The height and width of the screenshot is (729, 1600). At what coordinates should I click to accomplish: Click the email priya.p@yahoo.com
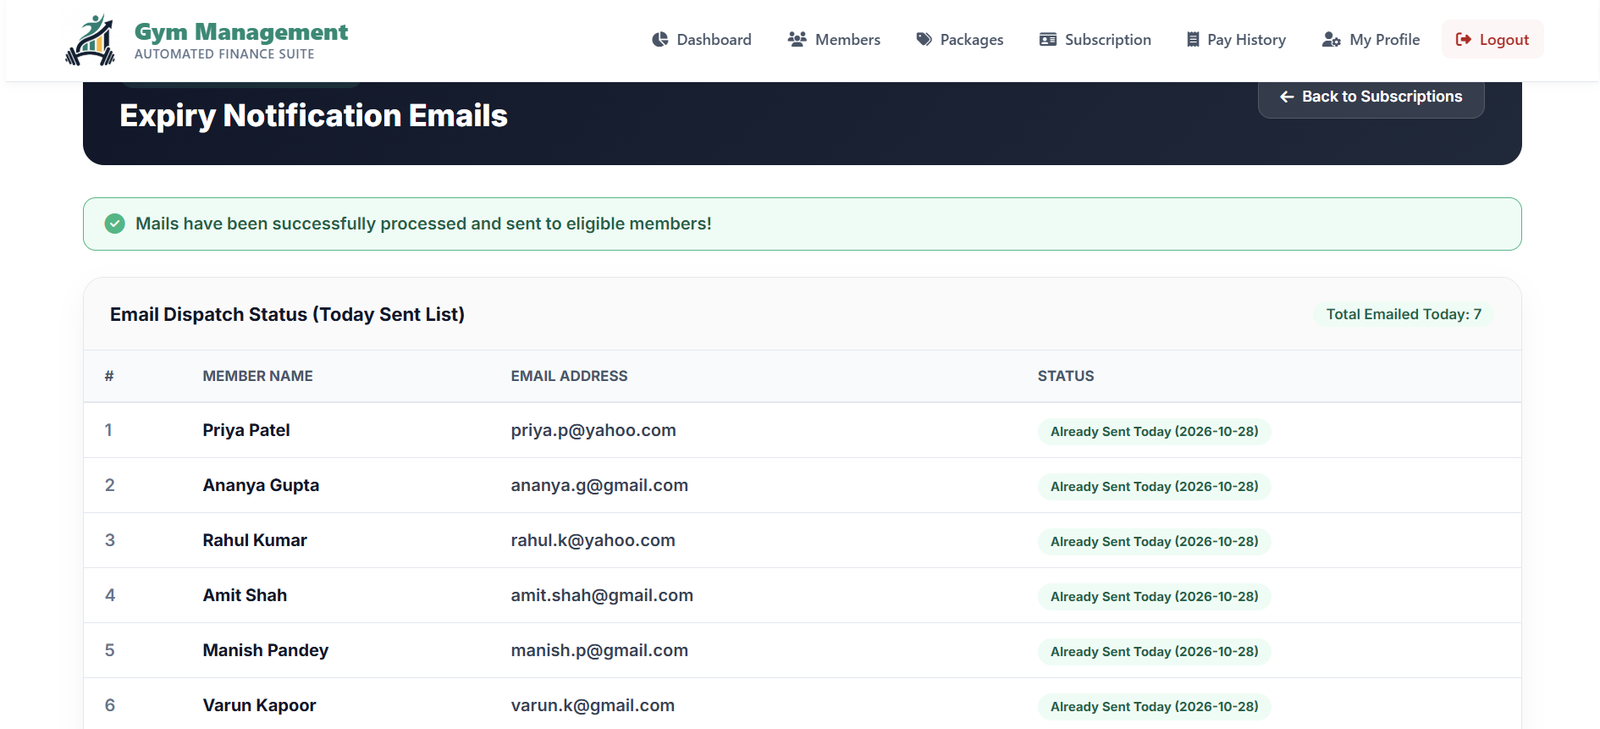(593, 430)
